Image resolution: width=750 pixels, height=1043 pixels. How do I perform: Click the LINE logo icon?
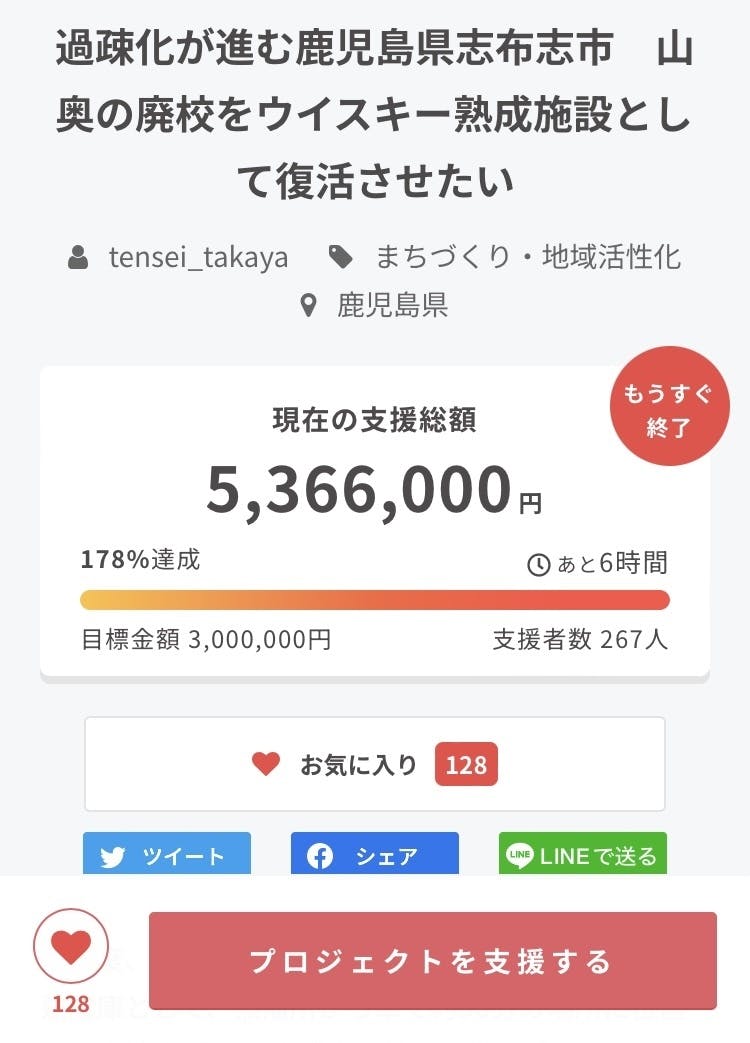point(520,857)
